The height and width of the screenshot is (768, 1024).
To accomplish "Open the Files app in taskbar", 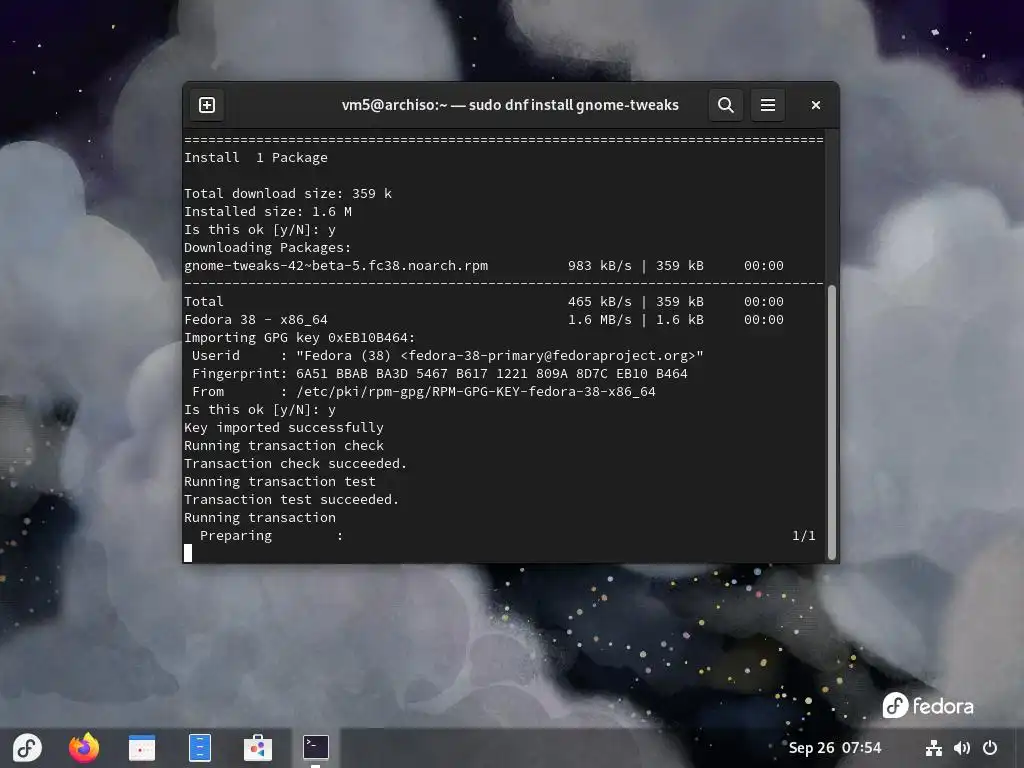I will 200,747.
